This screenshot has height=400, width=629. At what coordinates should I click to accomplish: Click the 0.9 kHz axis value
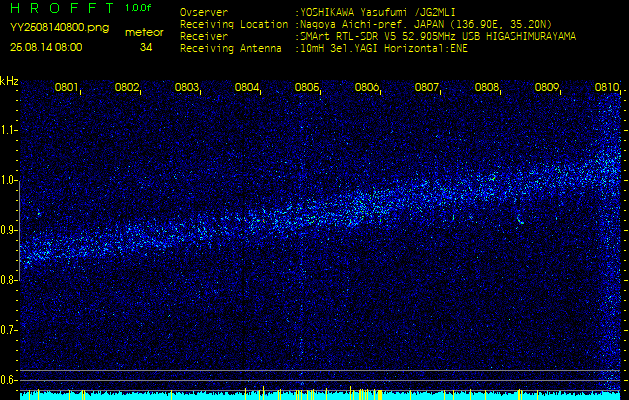pos(7,230)
